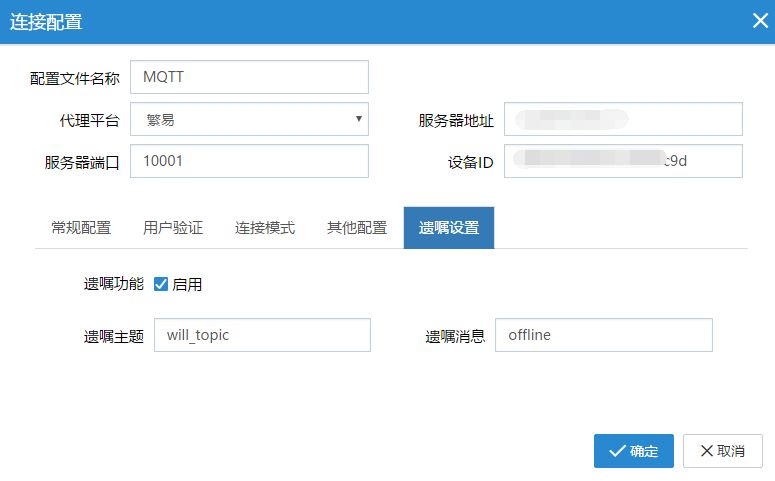Screen dimensions: 775x481
Task: Open the 用户验证 tab
Action: (x=173, y=227)
